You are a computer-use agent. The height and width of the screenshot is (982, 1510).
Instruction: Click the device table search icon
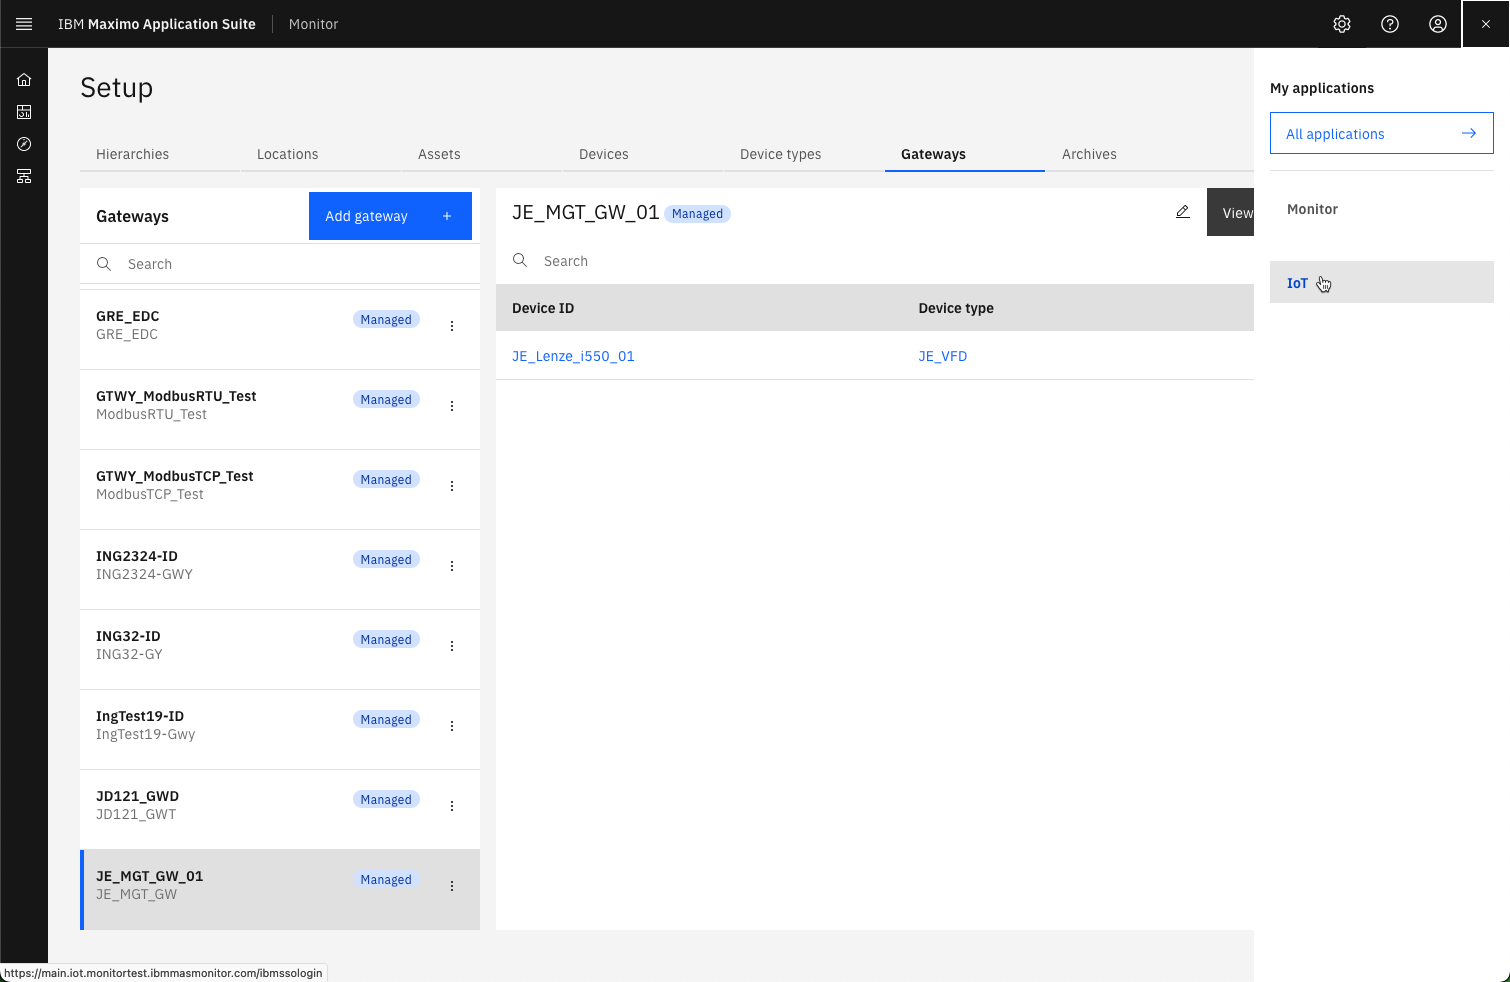tap(520, 260)
